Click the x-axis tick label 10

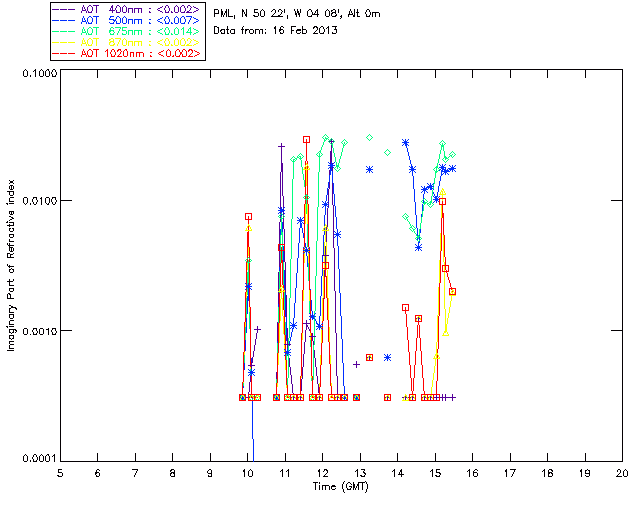coord(247,473)
